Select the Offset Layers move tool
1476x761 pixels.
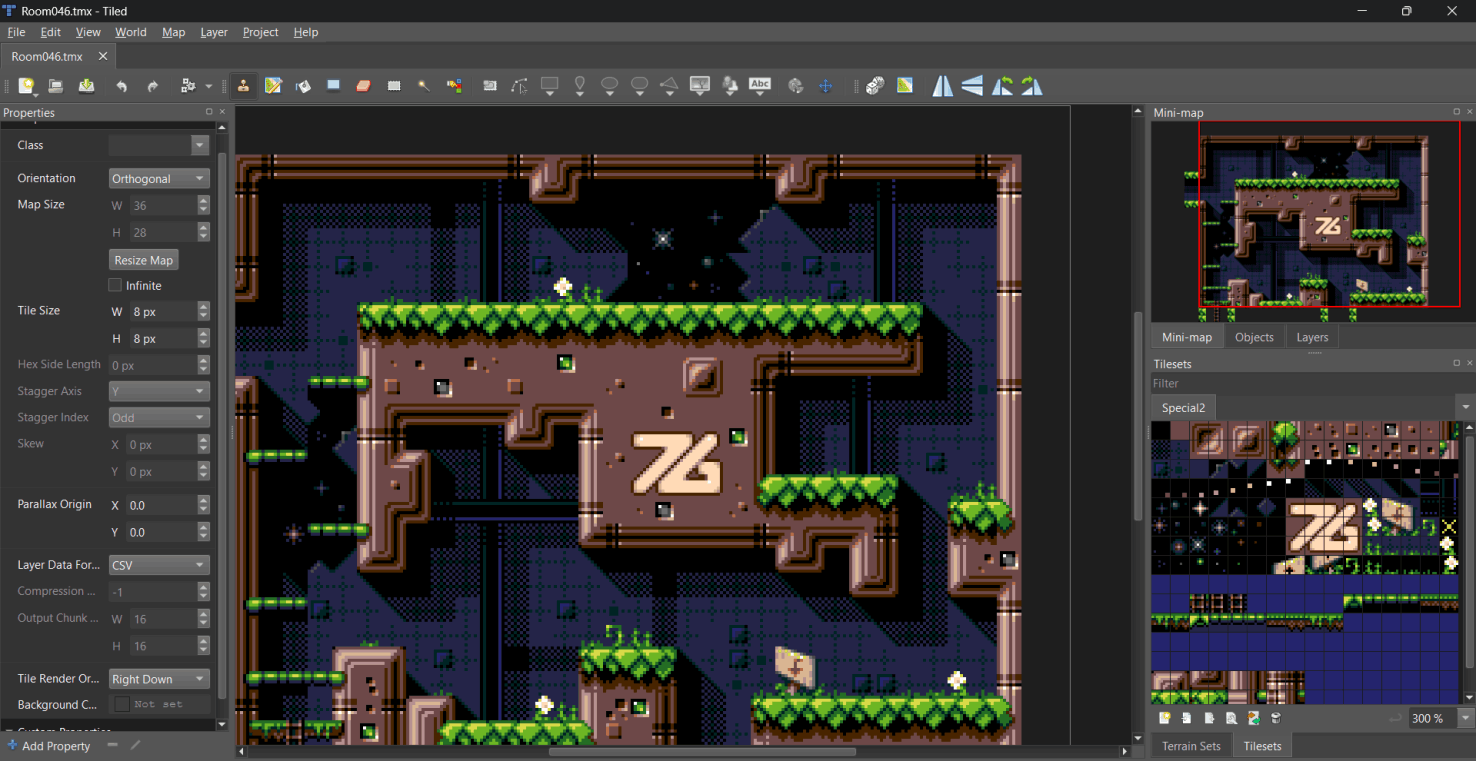click(825, 86)
